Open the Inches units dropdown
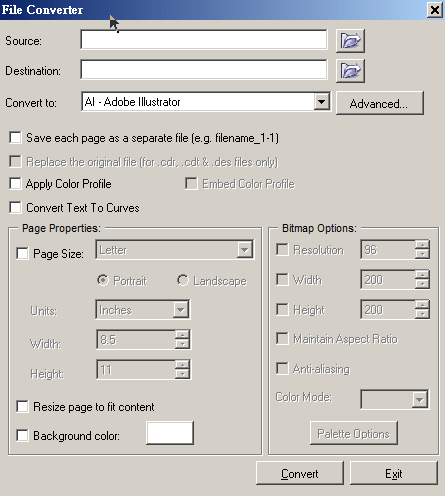The image size is (445, 496). 181,310
